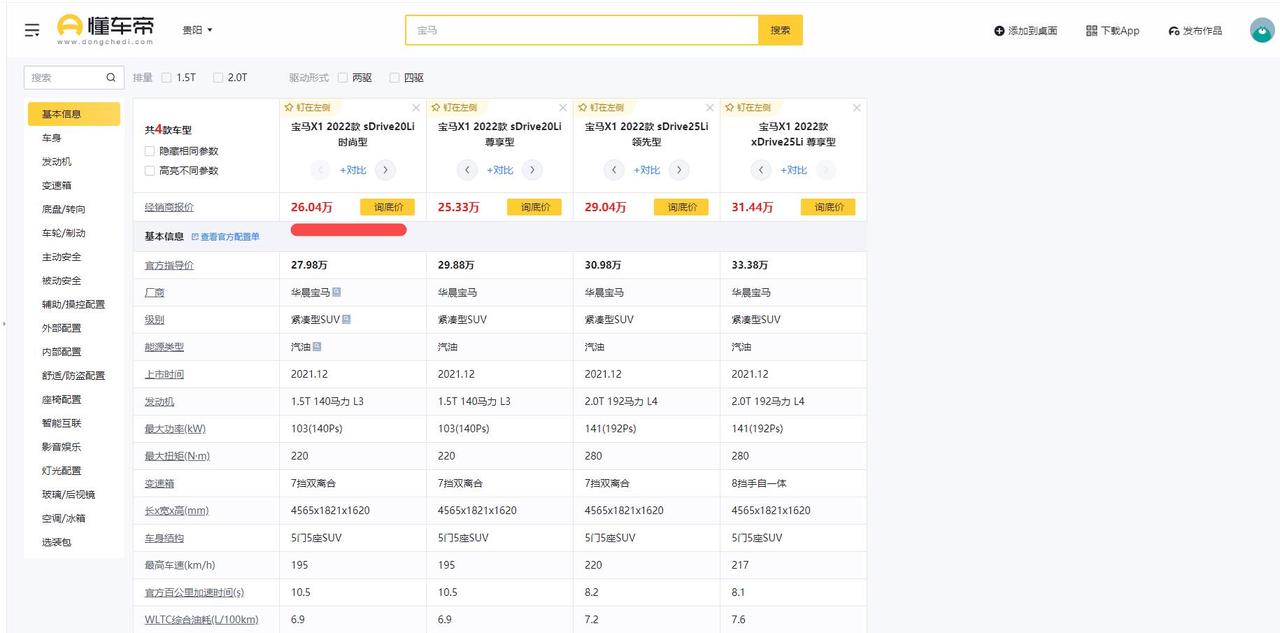This screenshot has width=1280, height=633.
Task: Click 询底价 next to 26.04万
Action: [387, 207]
